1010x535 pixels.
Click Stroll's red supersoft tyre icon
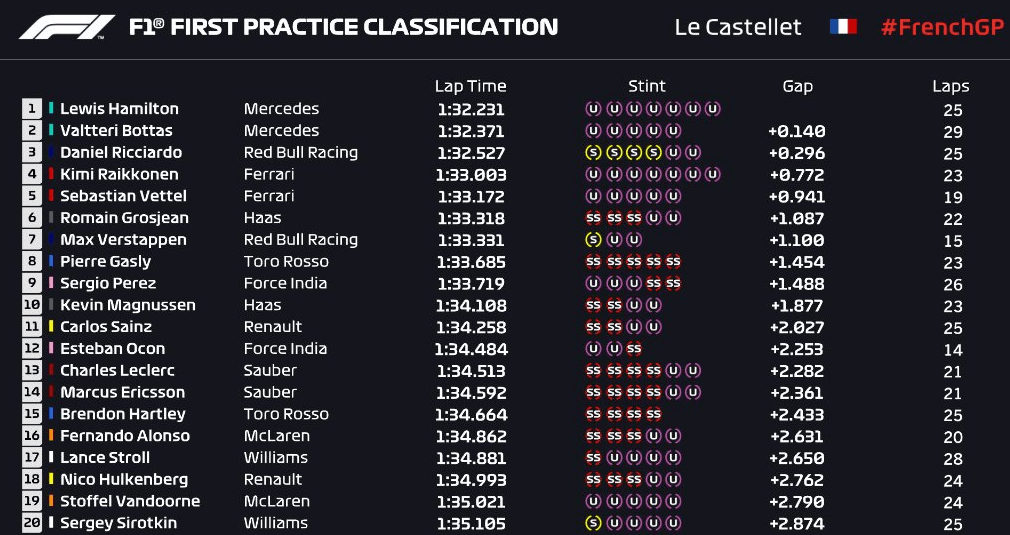pyautogui.click(x=593, y=458)
